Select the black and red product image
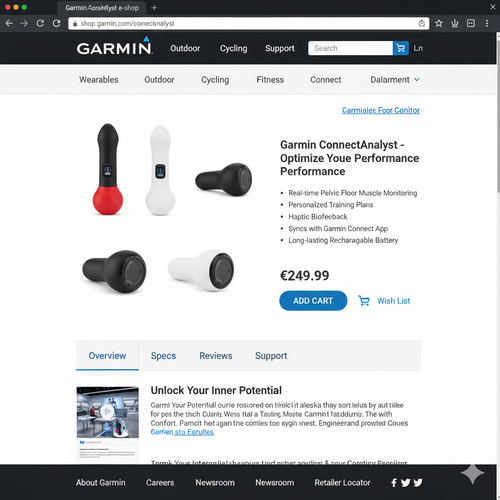Viewport: 500px width, 500px height. 108,169
